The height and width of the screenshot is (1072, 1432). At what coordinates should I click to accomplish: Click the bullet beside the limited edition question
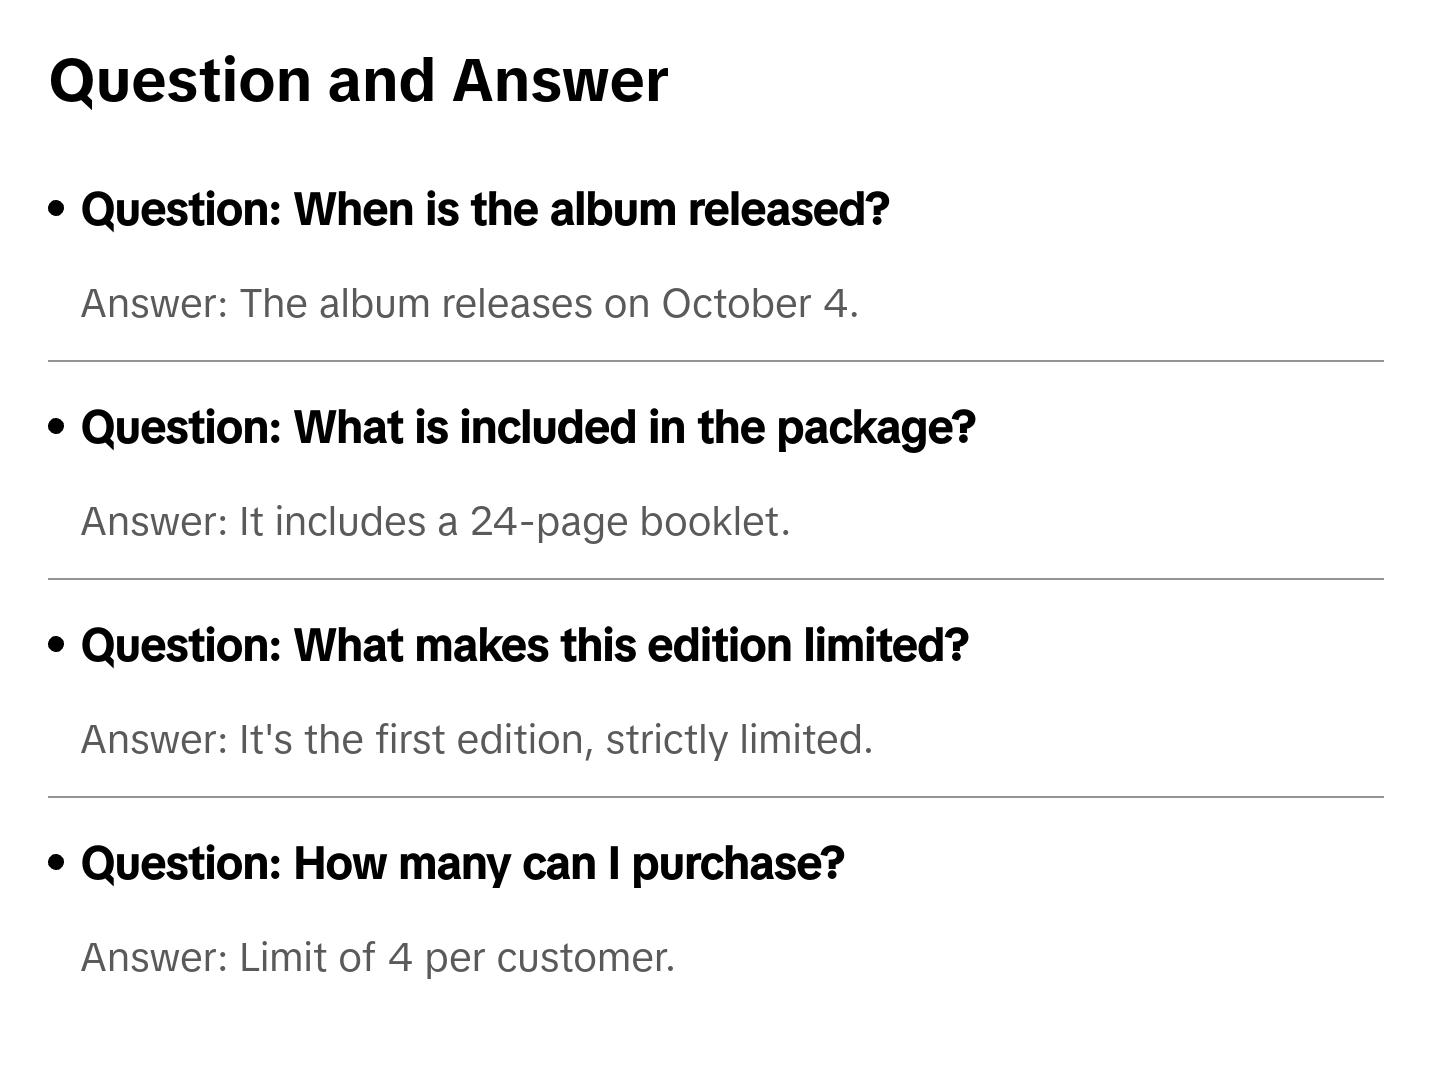pyautogui.click(x=57, y=645)
